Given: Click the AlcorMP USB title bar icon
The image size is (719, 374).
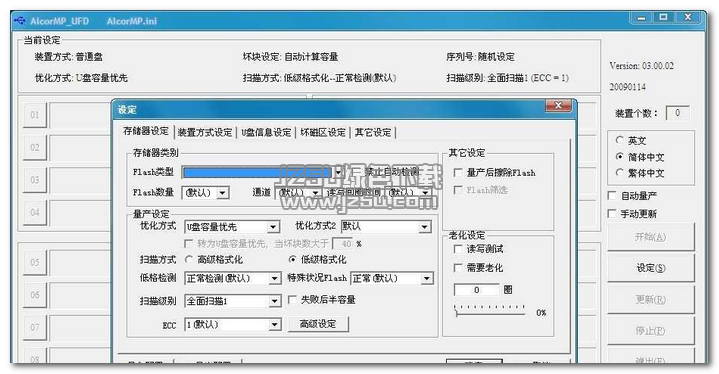Looking at the screenshot, I should (x=20, y=21).
